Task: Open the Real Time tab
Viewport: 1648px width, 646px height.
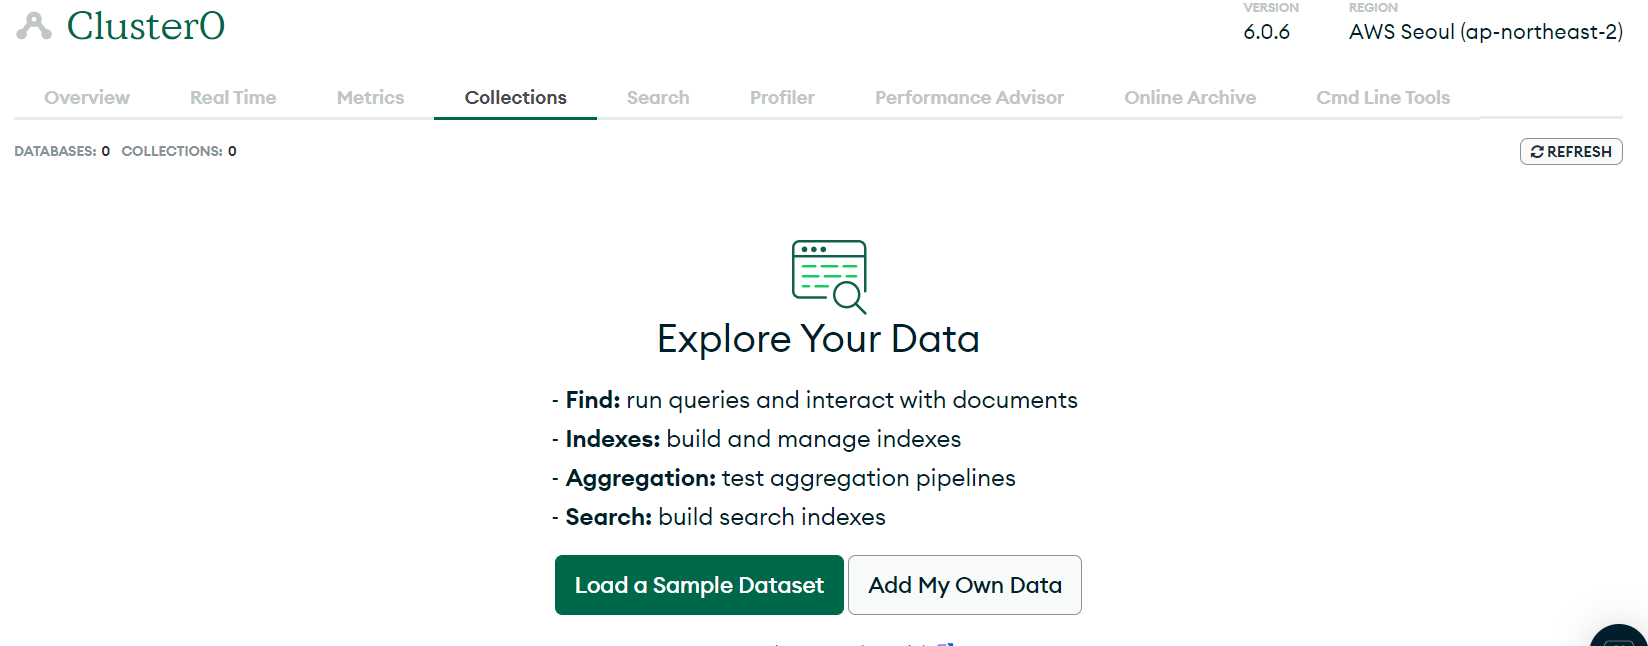Action: point(233,97)
